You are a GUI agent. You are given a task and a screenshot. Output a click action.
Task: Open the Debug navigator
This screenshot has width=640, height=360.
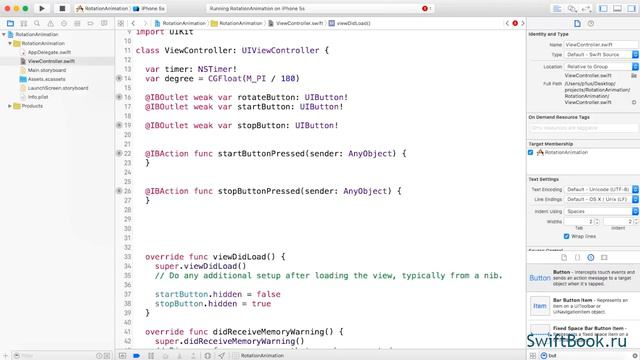point(77,23)
